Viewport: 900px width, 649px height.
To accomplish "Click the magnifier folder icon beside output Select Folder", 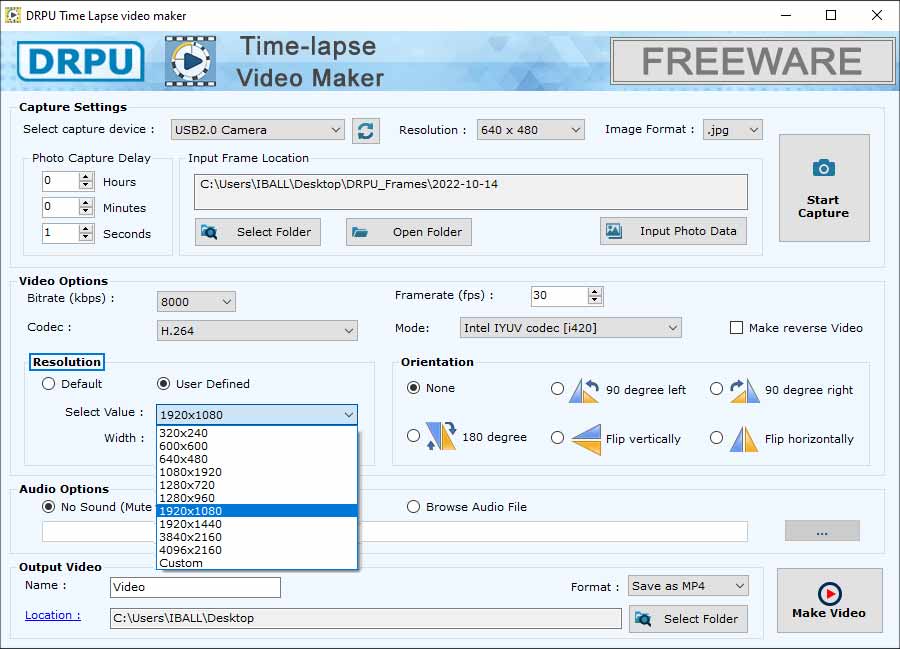I will tap(643, 619).
